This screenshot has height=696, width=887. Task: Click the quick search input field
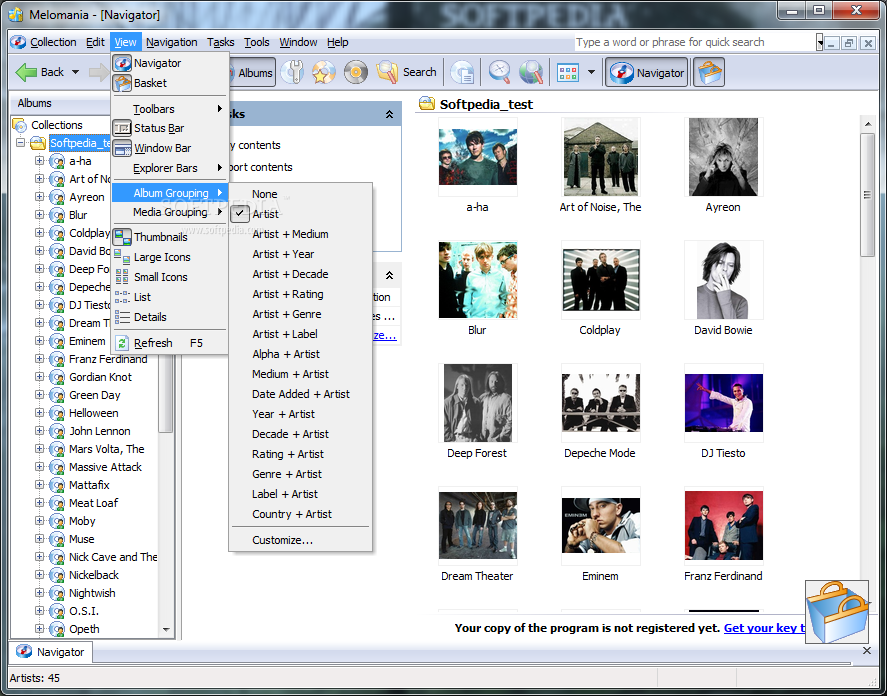(695, 42)
